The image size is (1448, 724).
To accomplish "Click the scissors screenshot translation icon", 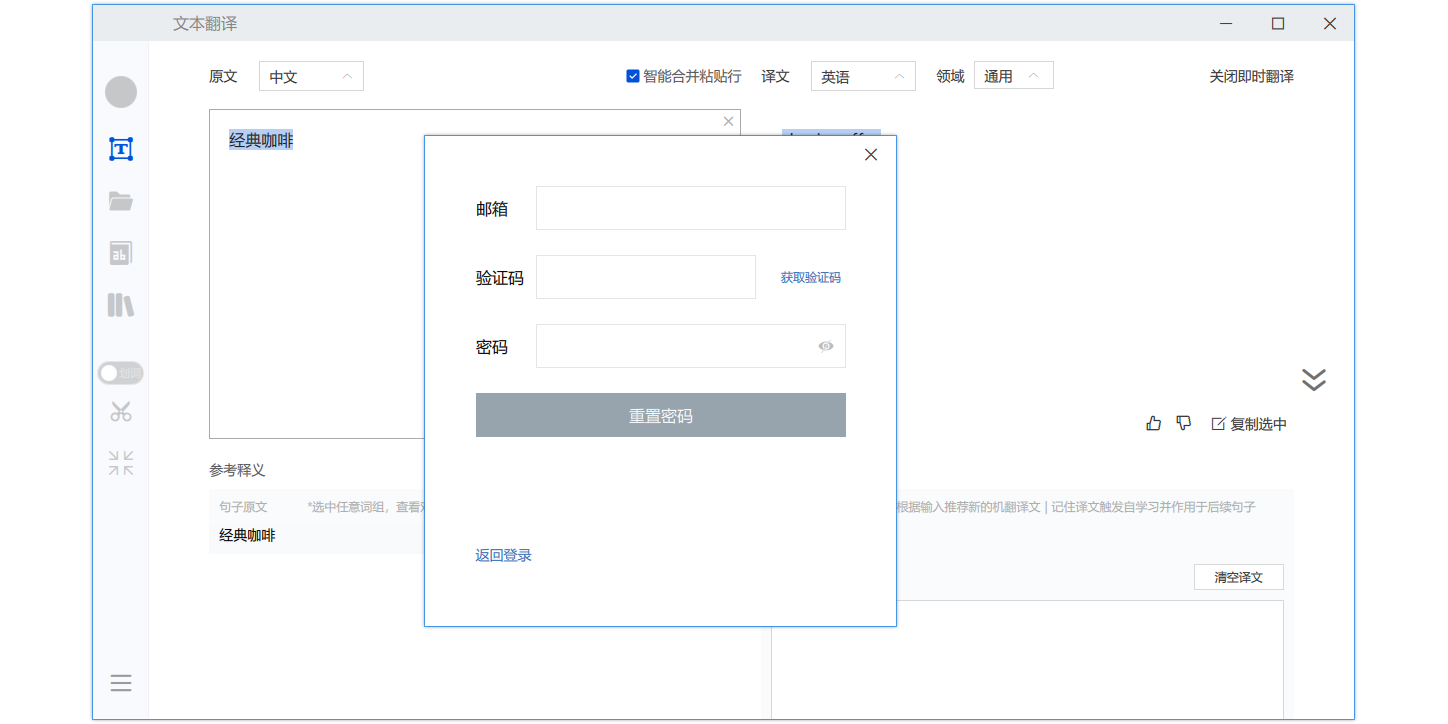I will 121,411.
